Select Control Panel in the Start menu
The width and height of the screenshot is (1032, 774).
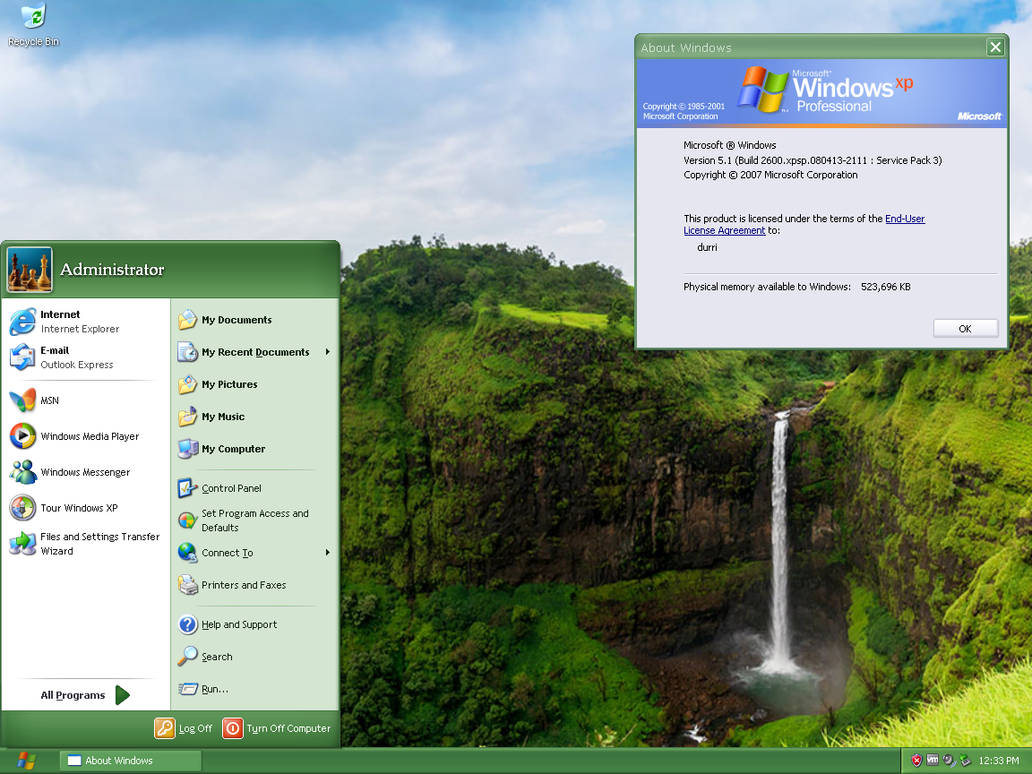(x=230, y=488)
